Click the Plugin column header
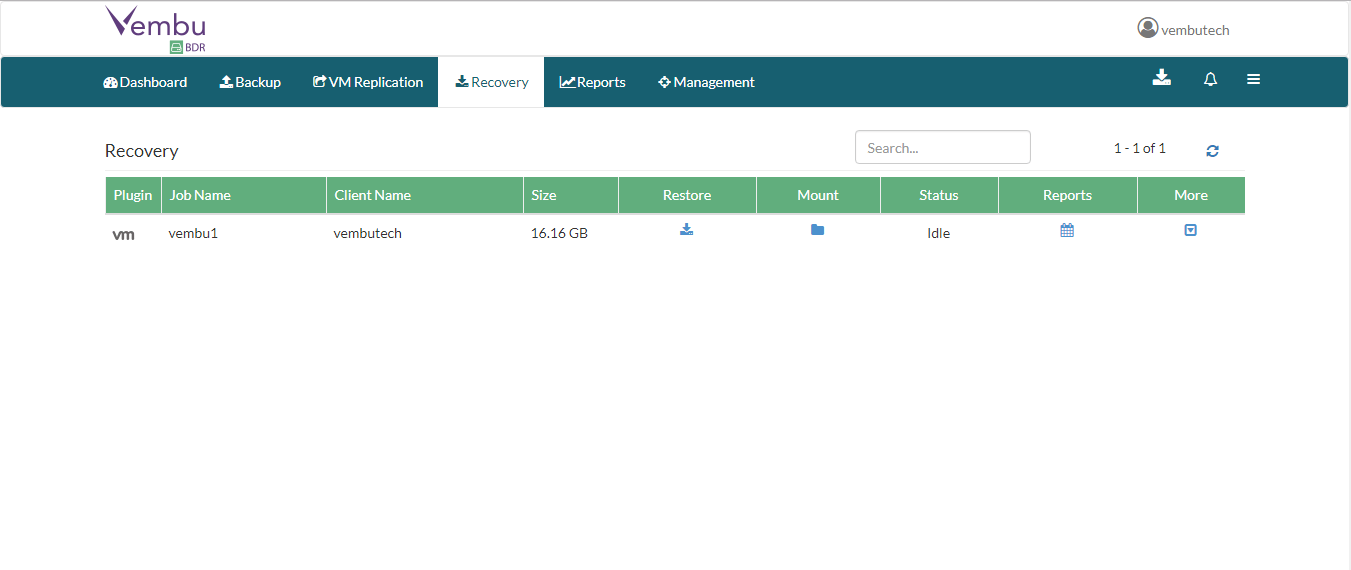The height and width of the screenshot is (570, 1351). [x=133, y=195]
